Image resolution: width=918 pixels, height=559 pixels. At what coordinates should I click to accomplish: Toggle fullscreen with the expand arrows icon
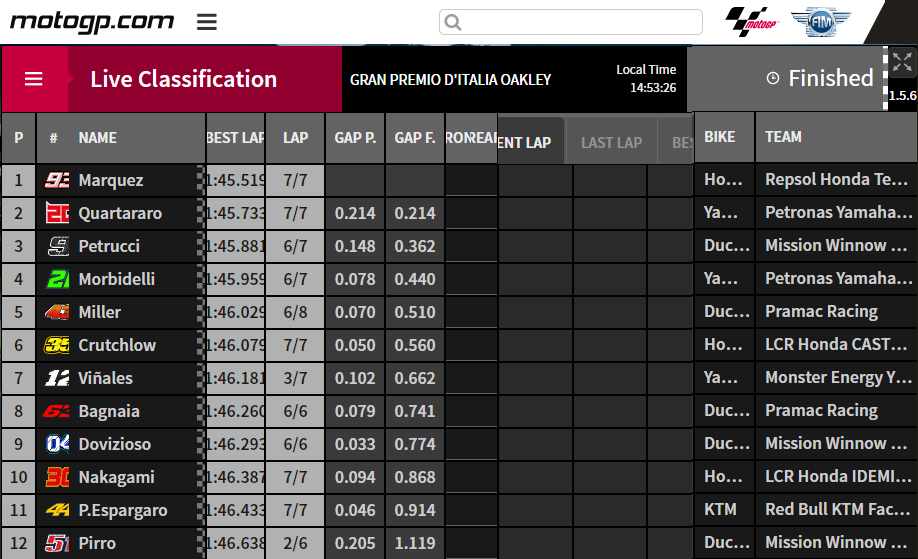pos(901,62)
